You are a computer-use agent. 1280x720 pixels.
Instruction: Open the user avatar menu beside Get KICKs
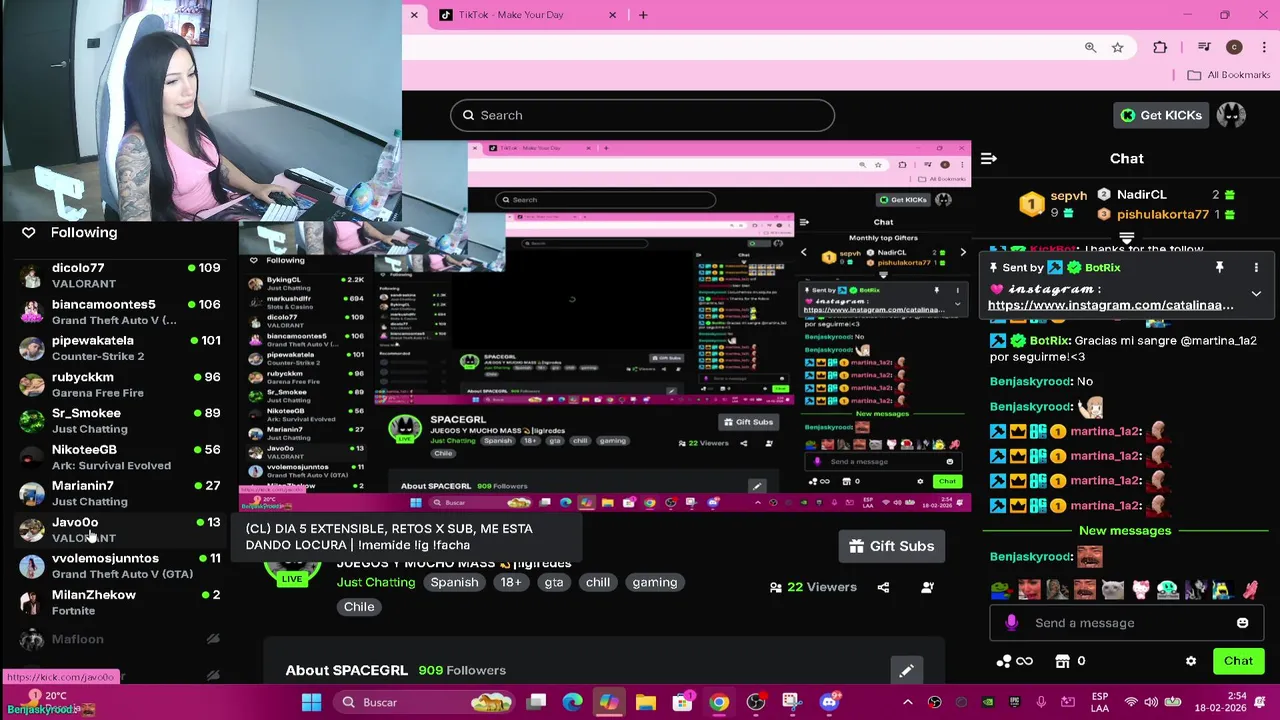[1231, 115]
